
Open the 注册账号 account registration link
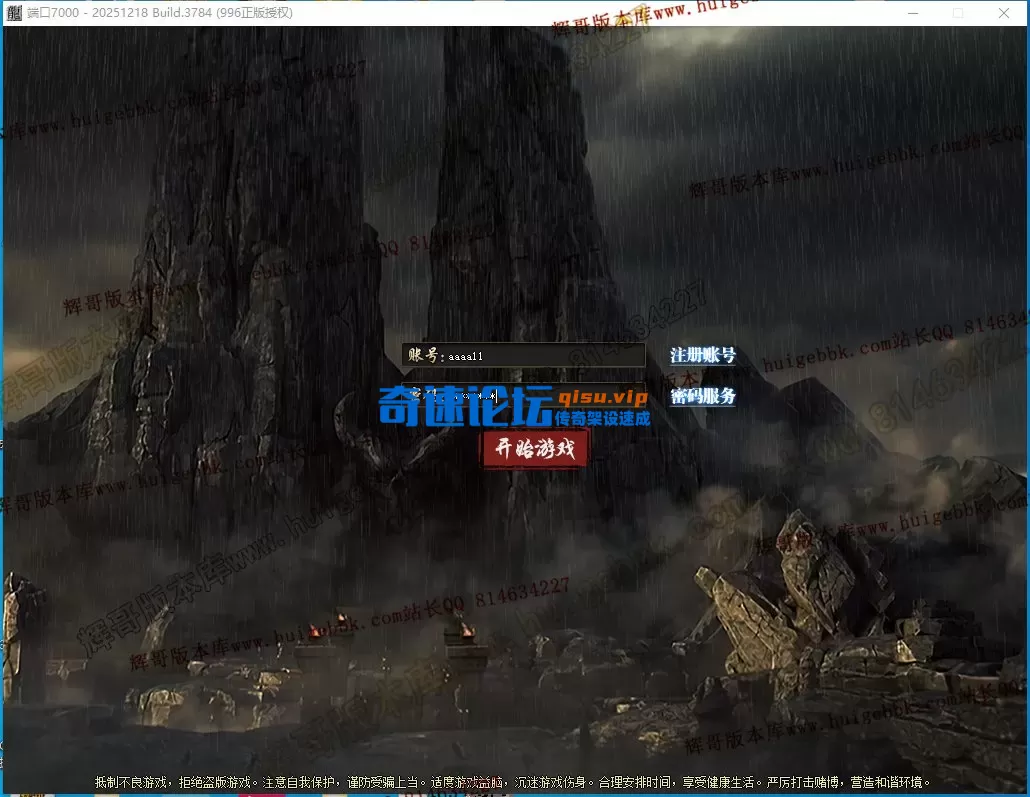702,355
